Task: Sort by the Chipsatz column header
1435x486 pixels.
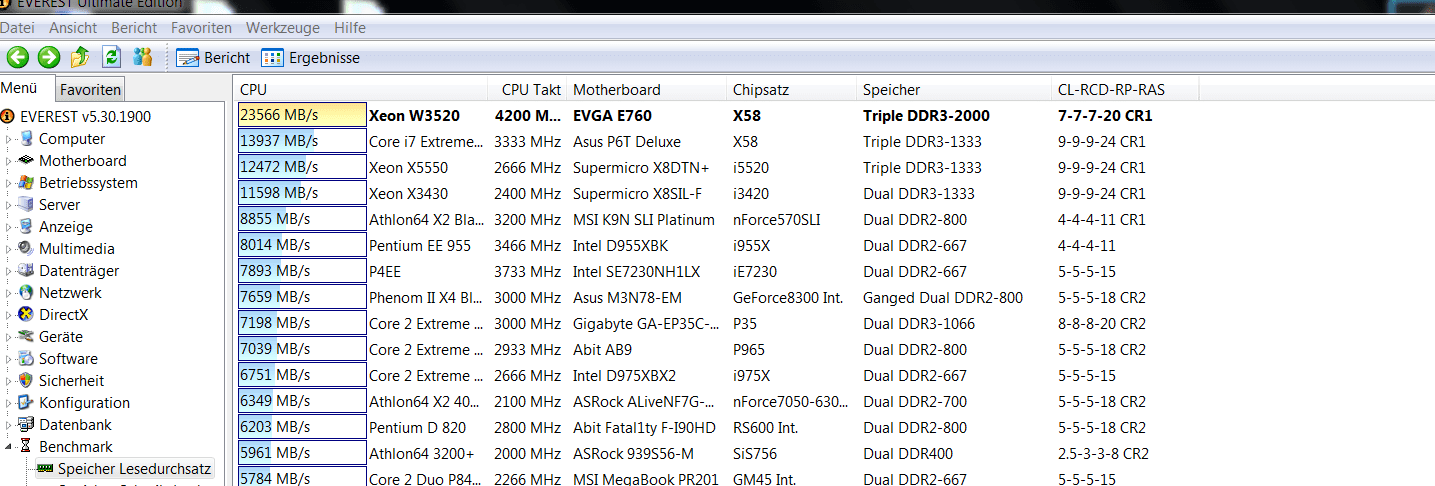Action: tap(792, 89)
